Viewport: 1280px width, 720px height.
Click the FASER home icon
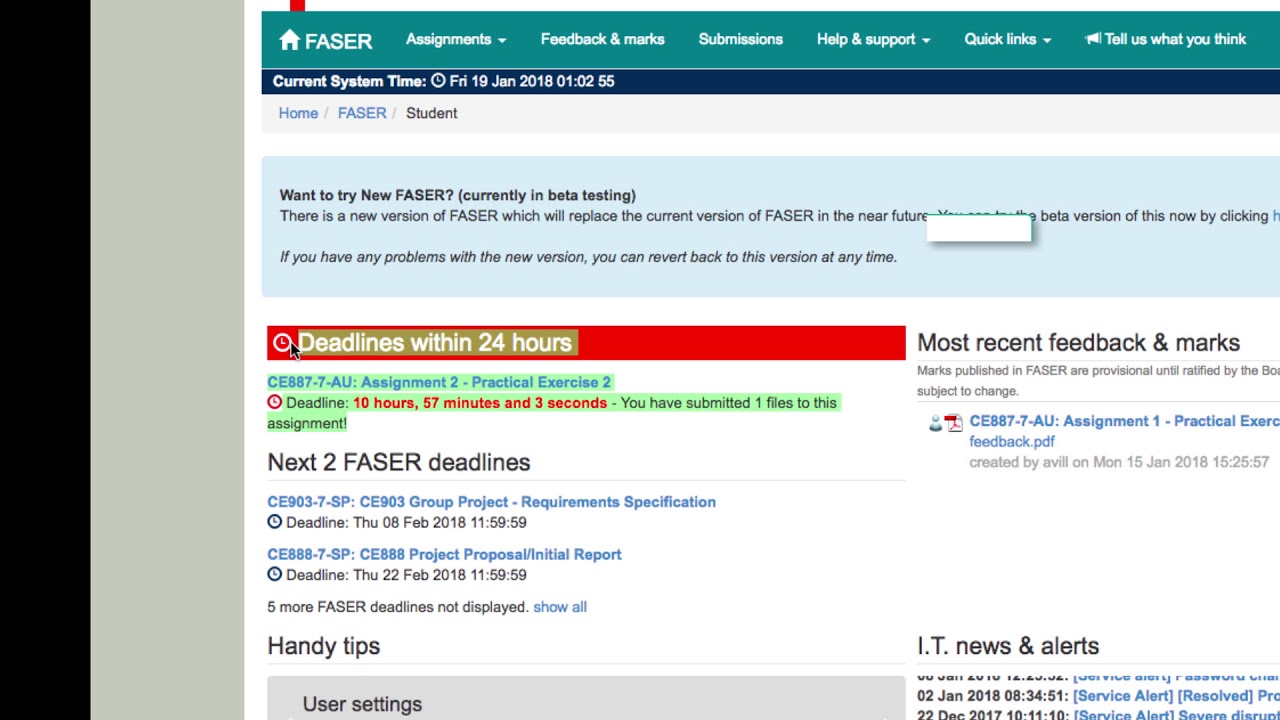(x=289, y=39)
